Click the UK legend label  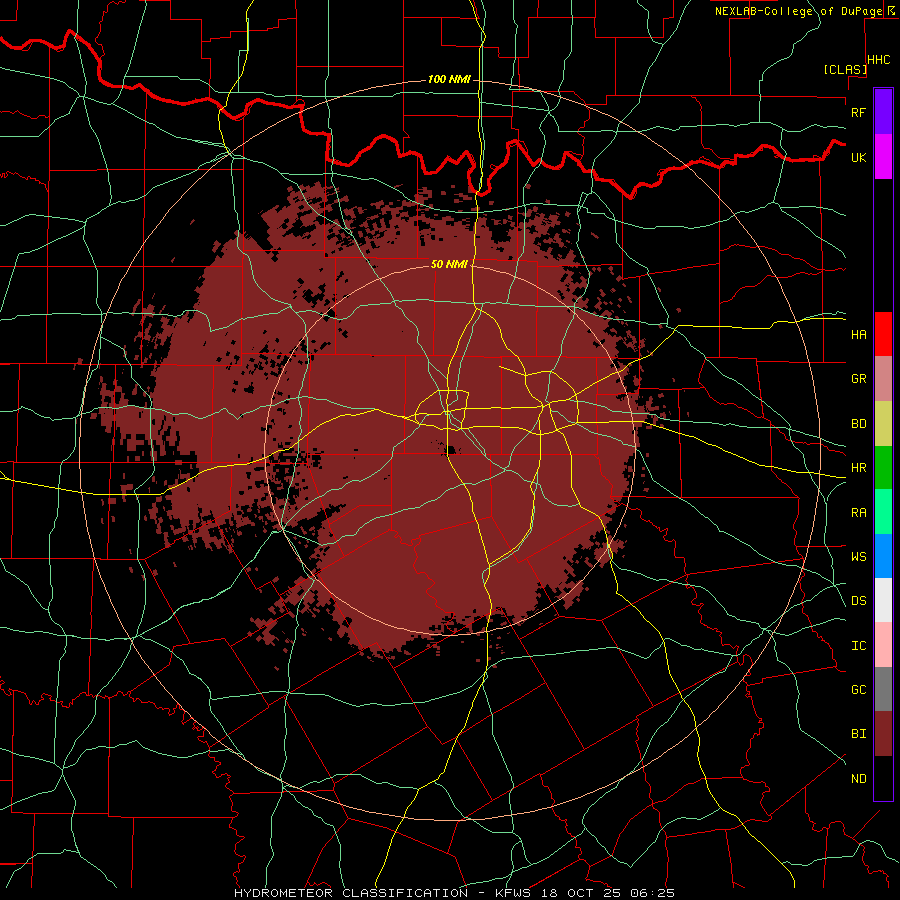(x=858, y=157)
